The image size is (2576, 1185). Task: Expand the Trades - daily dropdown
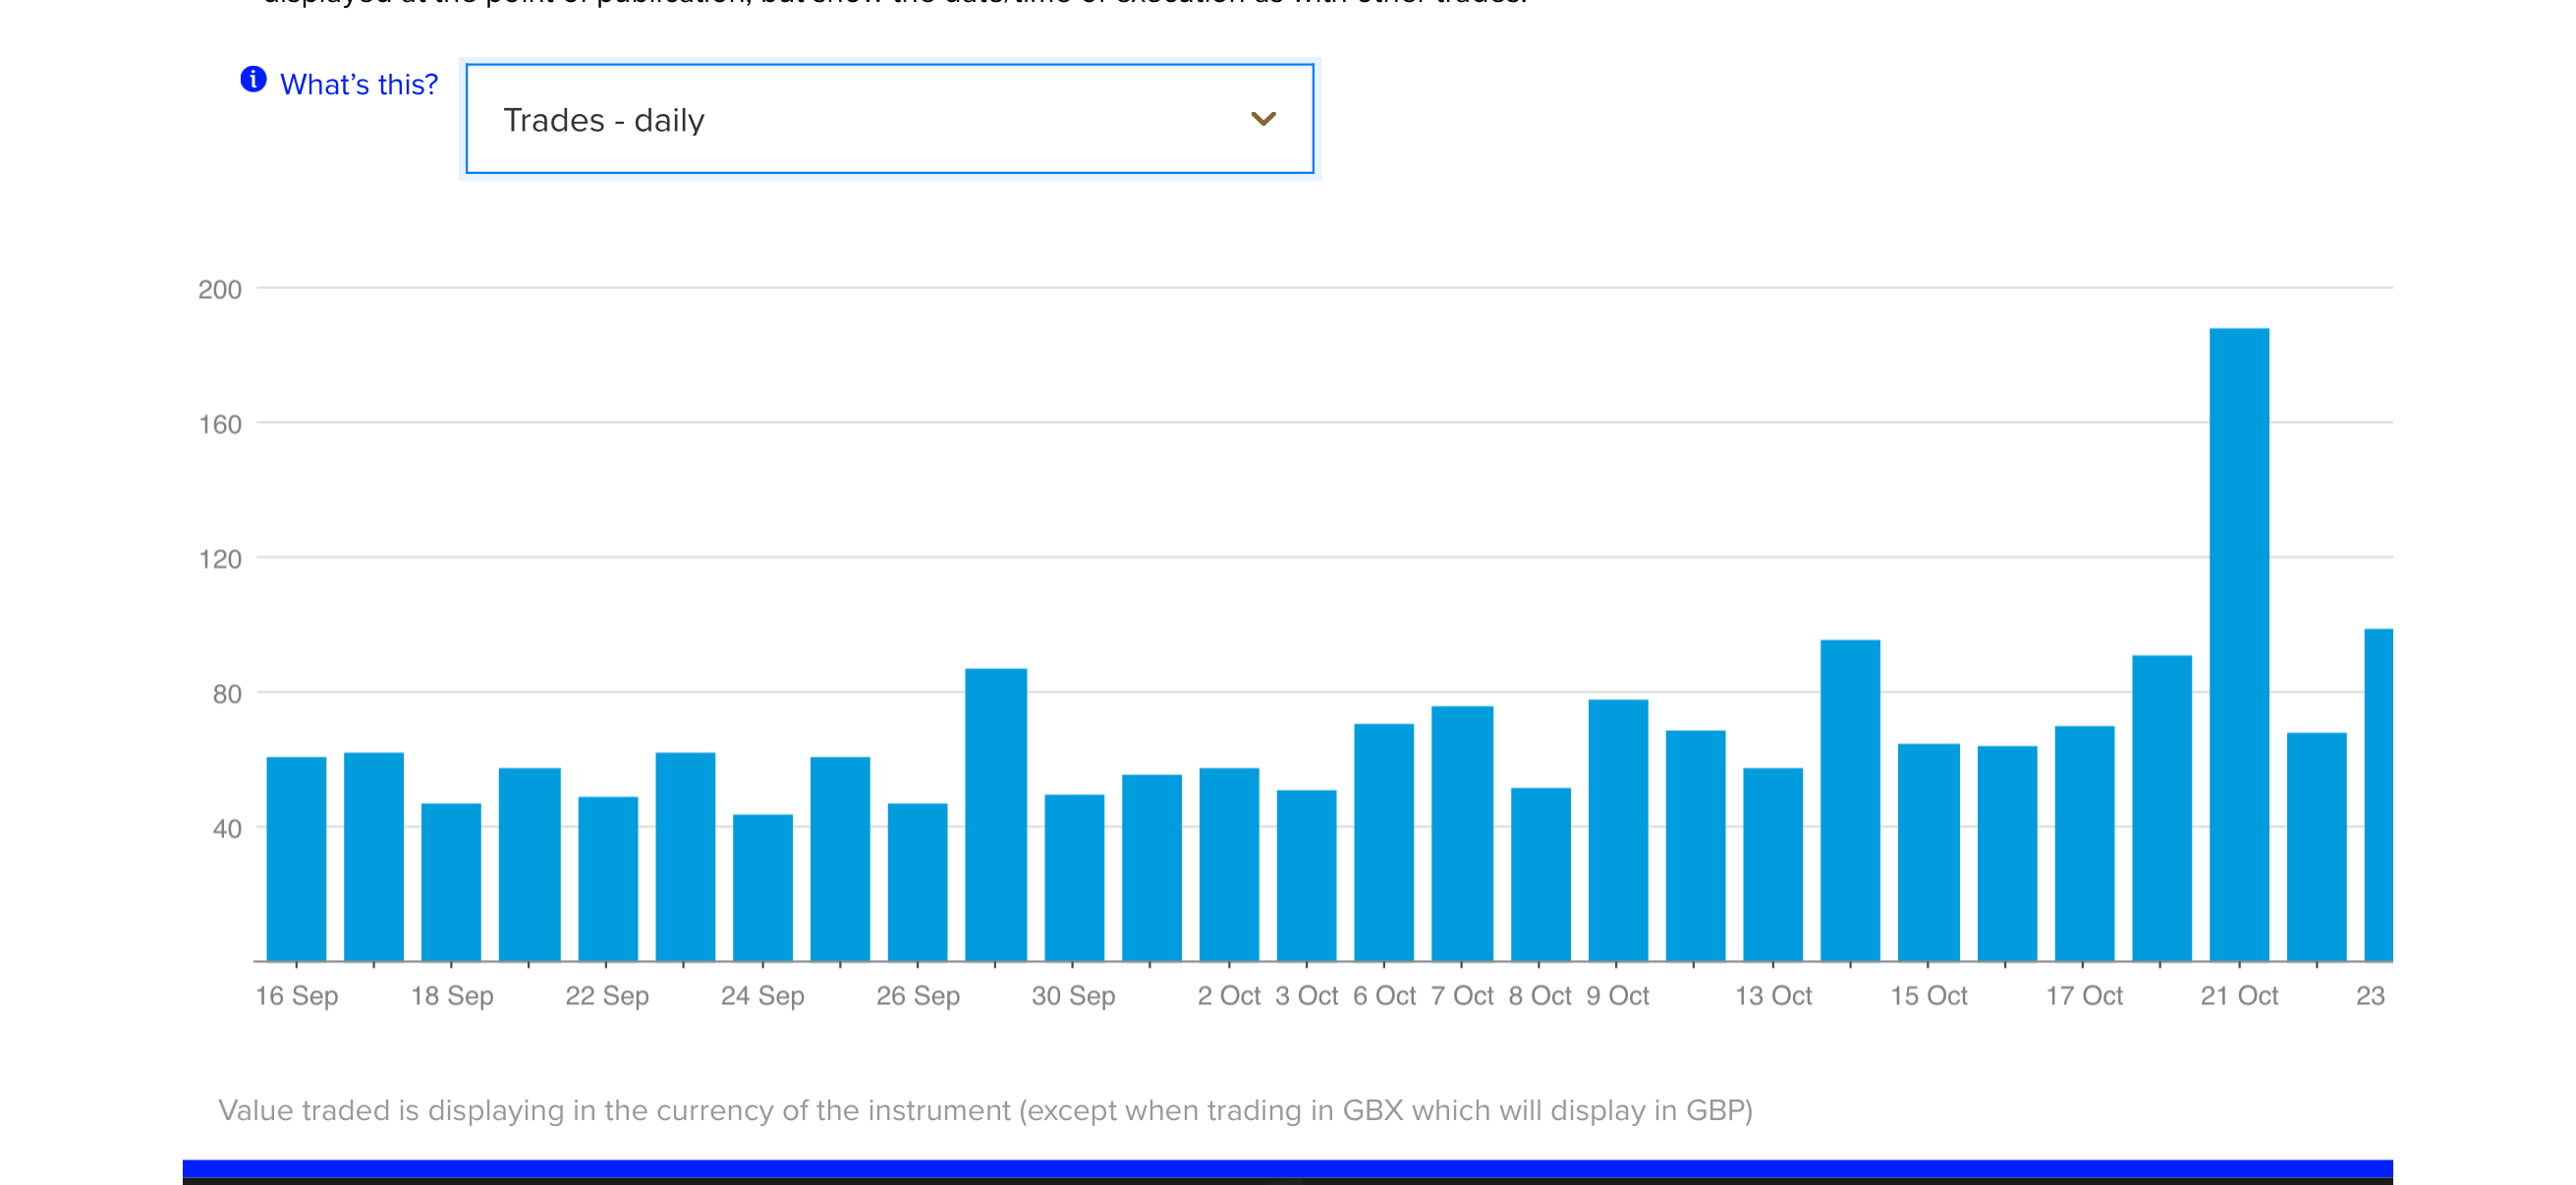pos(888,119)
